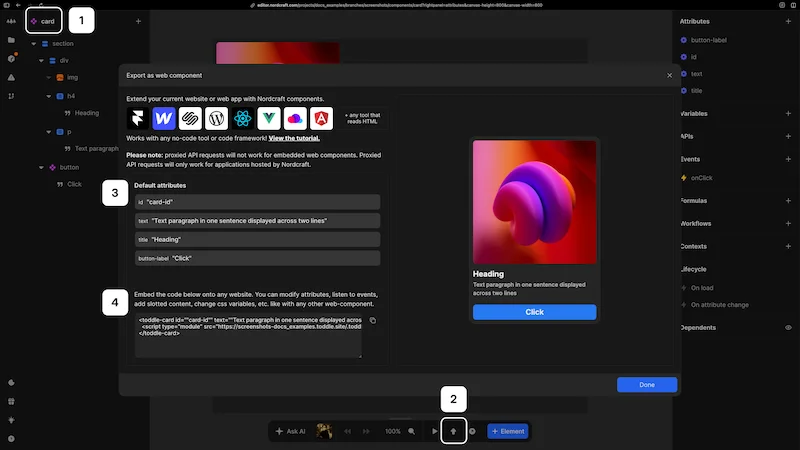
Task: Click the export arrow in bottom toolbar
Action: pyautogui.click(x=453, y=431)
